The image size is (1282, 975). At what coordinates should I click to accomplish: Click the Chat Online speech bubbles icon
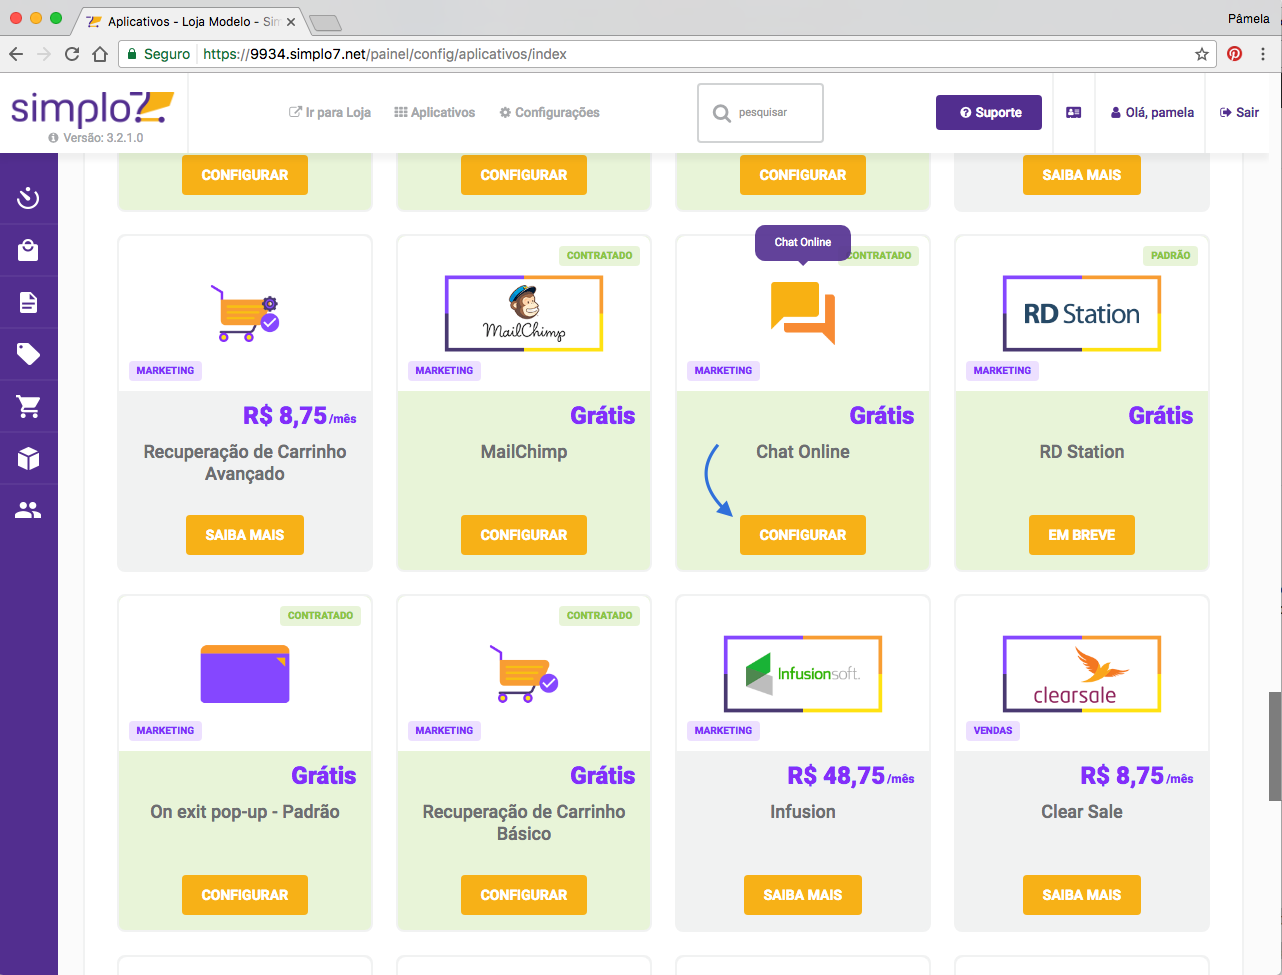click(803, 313)
